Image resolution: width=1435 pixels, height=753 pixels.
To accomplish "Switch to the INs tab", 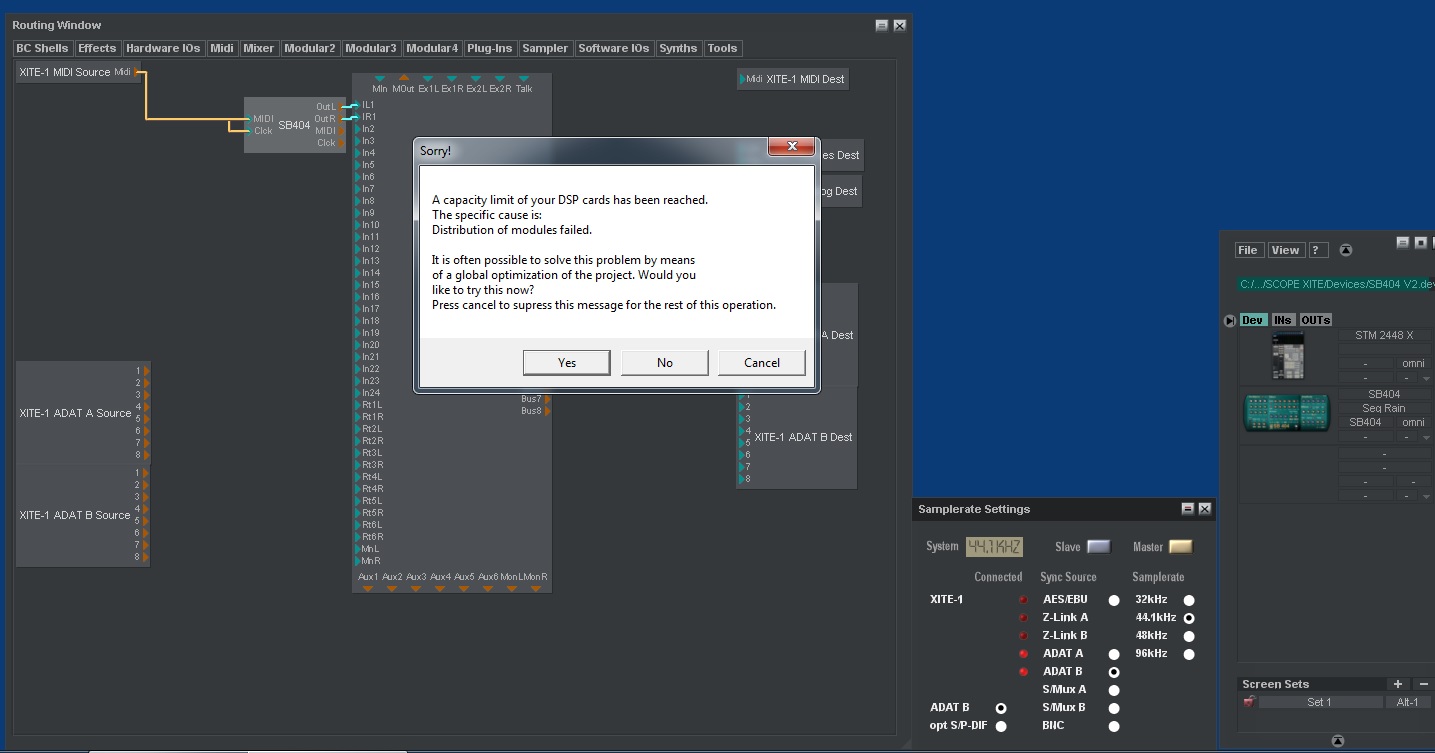I will point(1283,320).
